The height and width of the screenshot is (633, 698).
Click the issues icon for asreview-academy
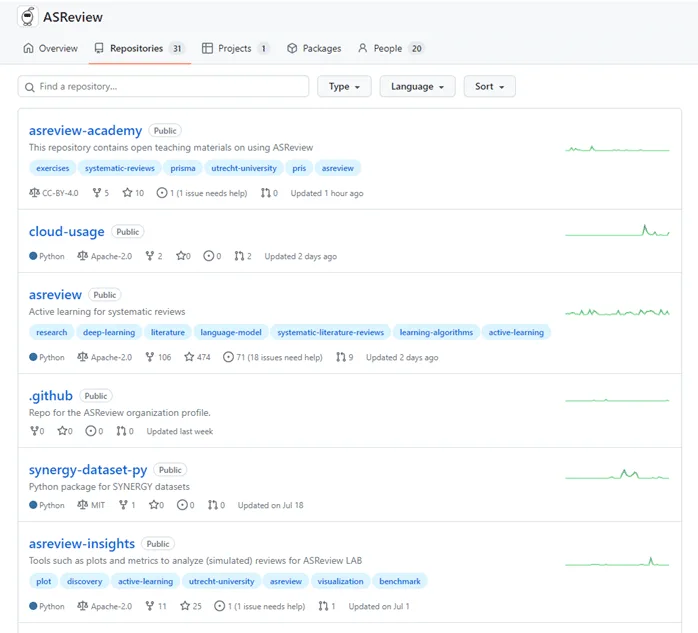click(x=162, y=193)
